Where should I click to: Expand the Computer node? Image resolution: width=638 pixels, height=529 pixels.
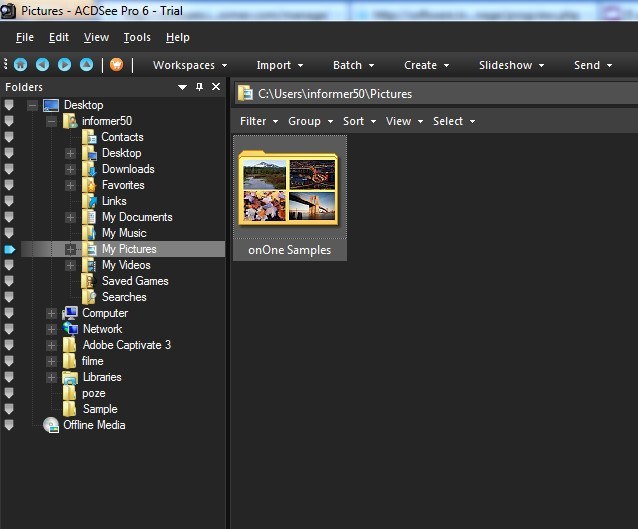[51, 313]
